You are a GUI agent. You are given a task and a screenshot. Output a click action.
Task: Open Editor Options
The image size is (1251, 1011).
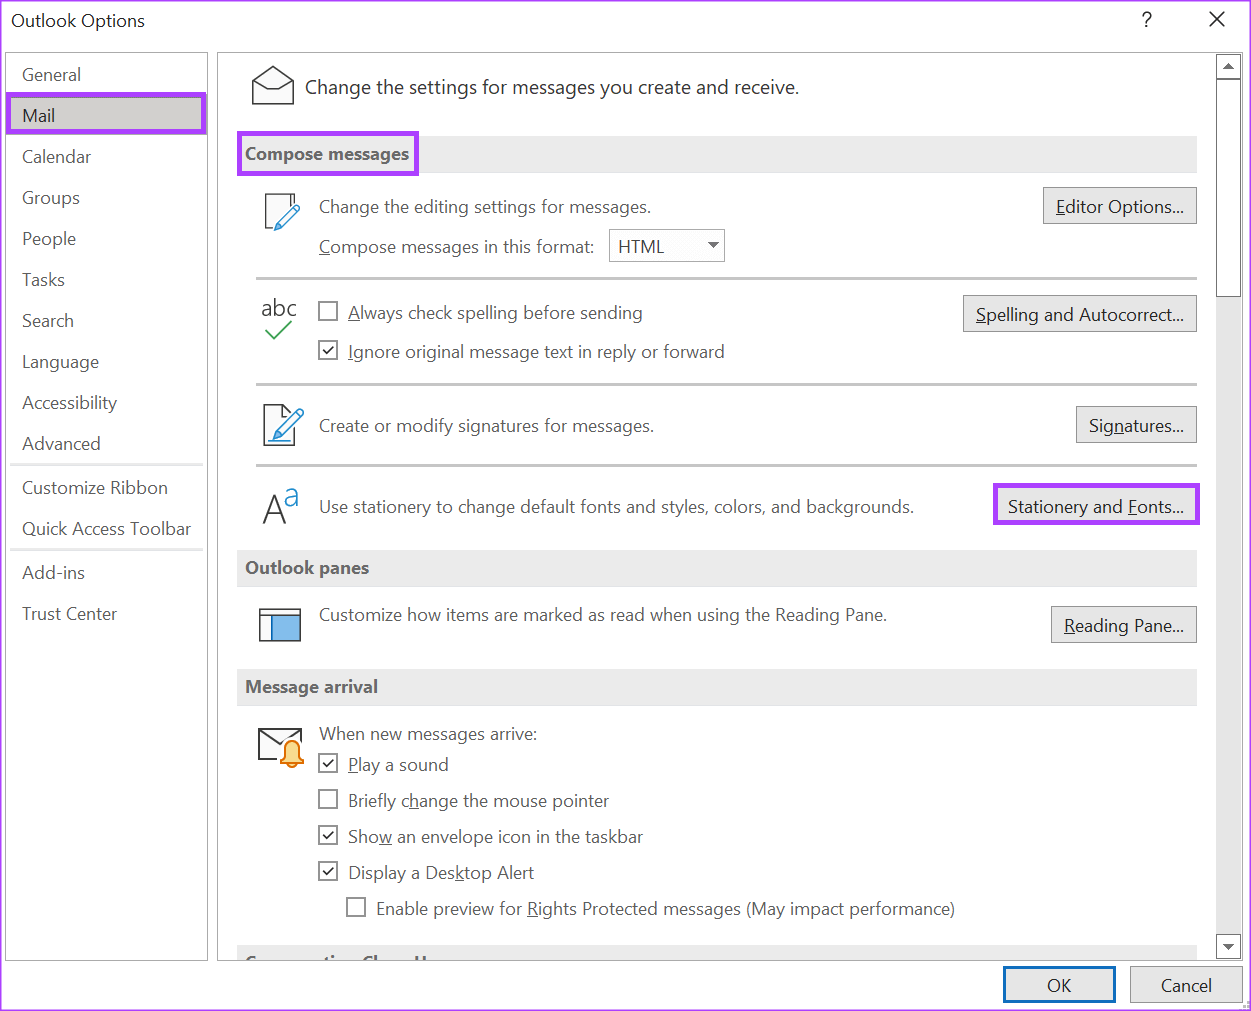click(1120, 206)
